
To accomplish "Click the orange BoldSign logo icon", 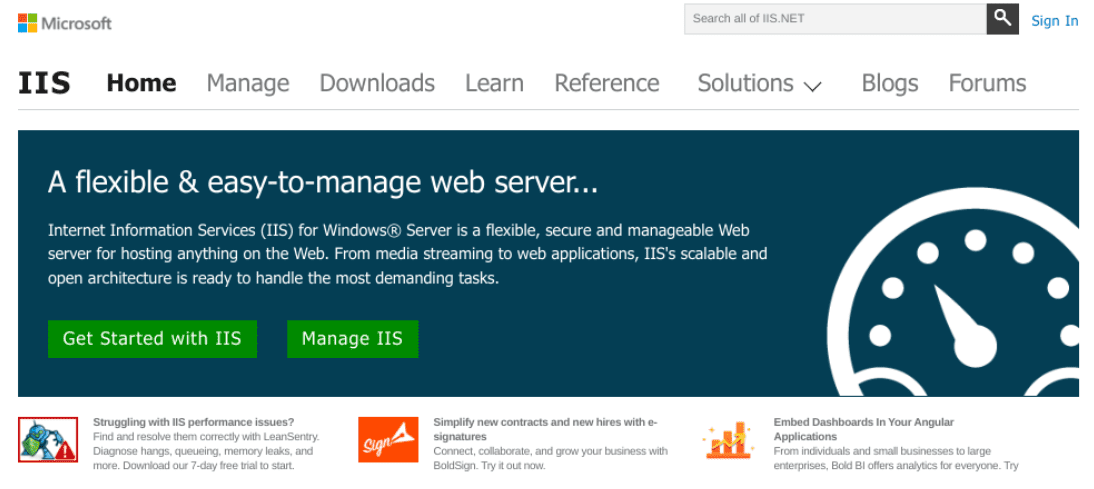I will pyautogui.click(x=388, y=439).
